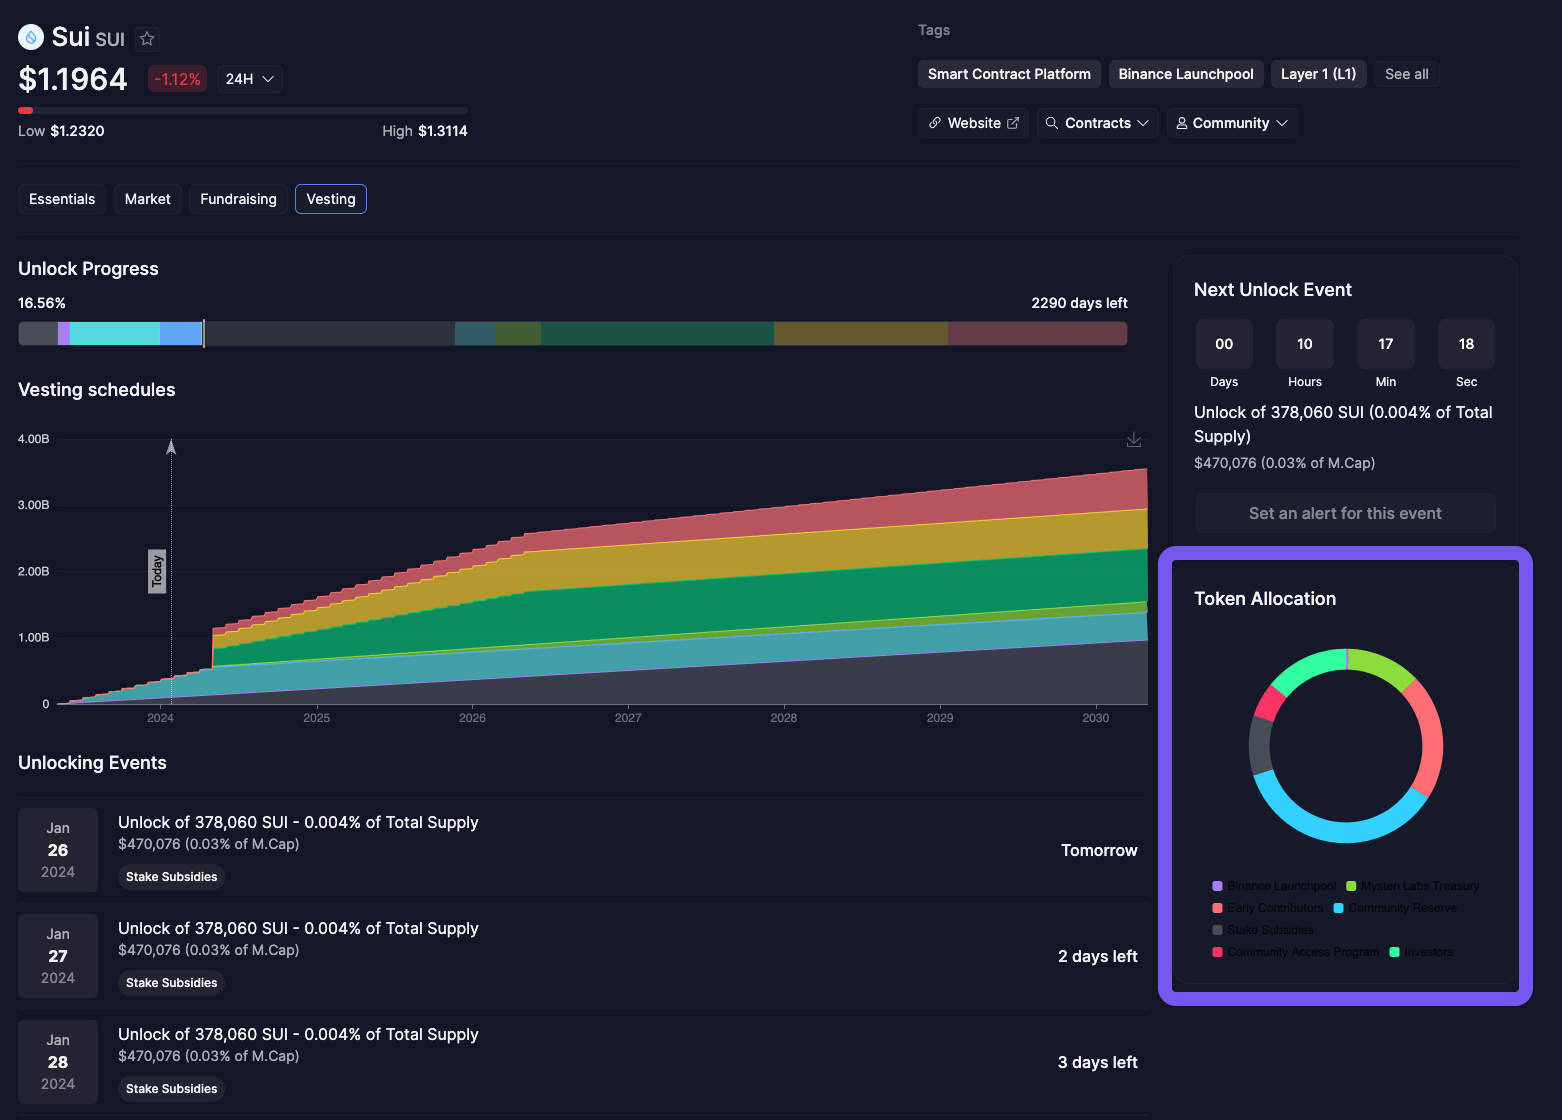
Task: Select the Vesting tab
Action: [331, 199]
